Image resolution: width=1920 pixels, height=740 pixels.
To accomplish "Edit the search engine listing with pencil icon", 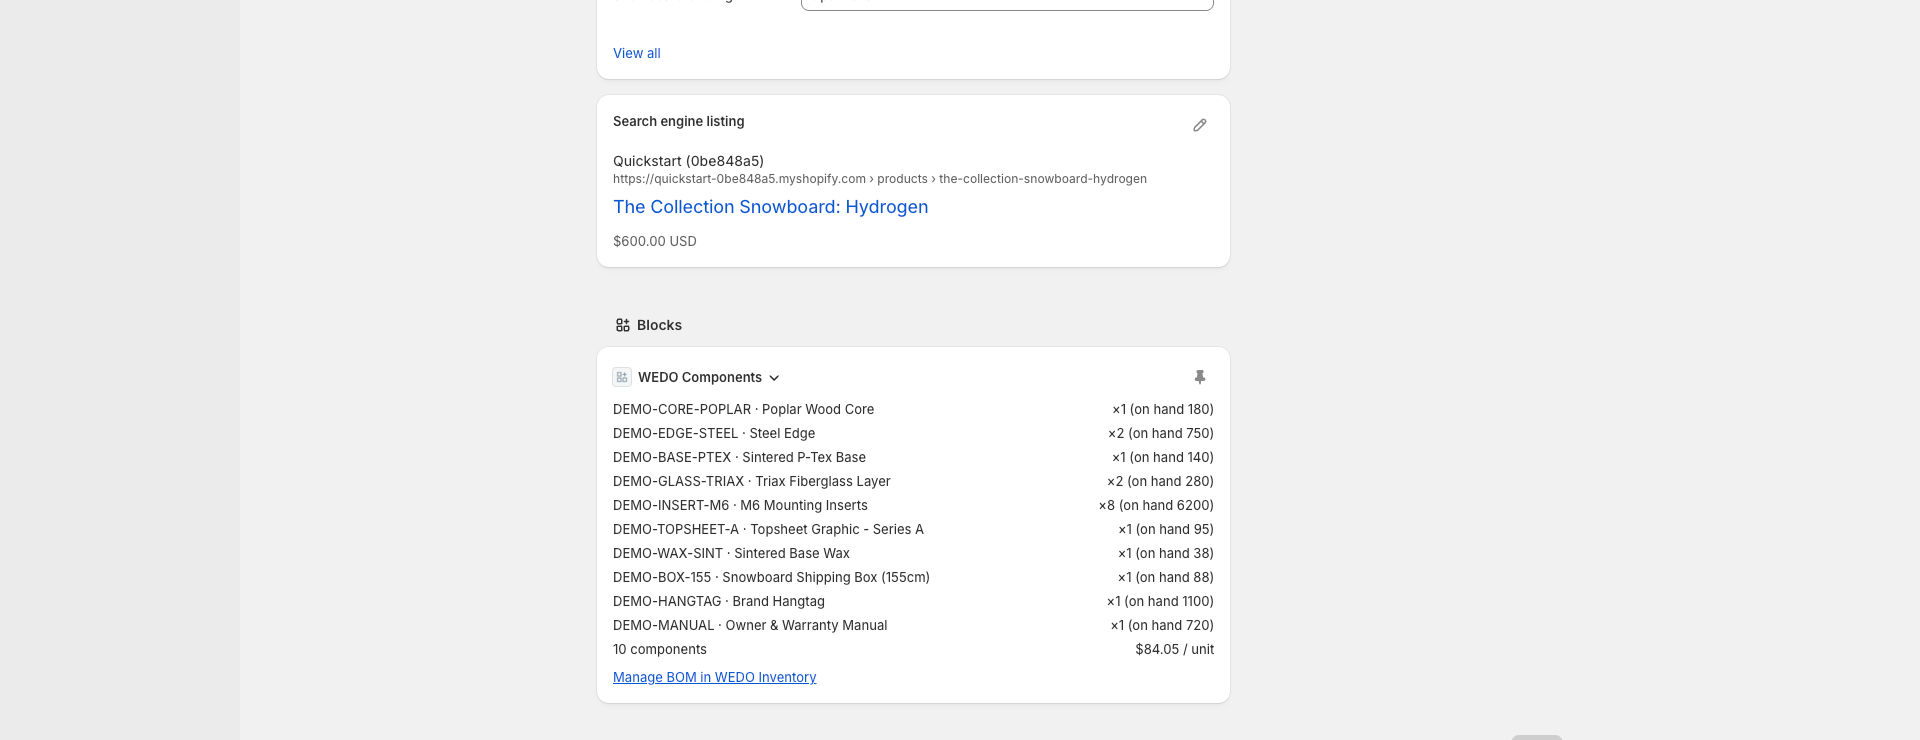I will click(1199, 125).
